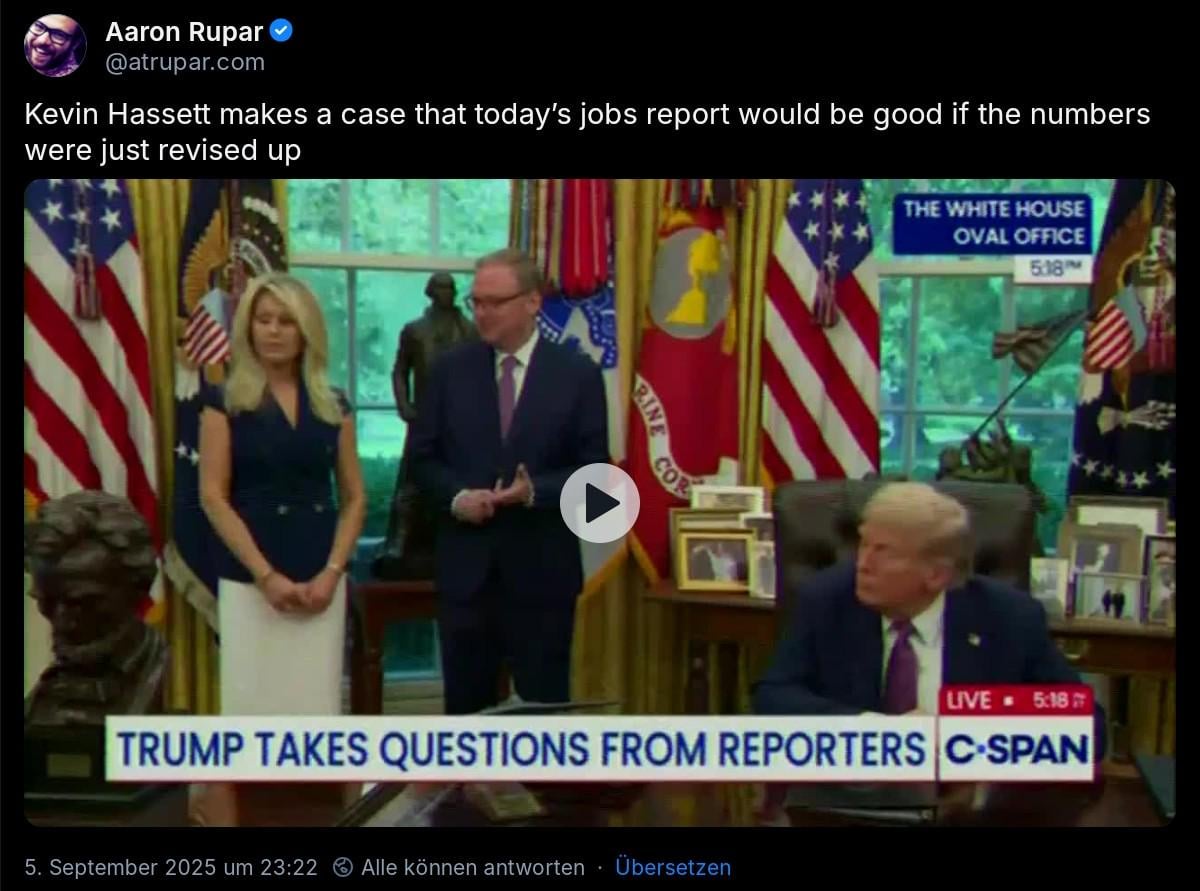Click the reply-settings icon beside 'Alle können antworten'

pos(343,867)
